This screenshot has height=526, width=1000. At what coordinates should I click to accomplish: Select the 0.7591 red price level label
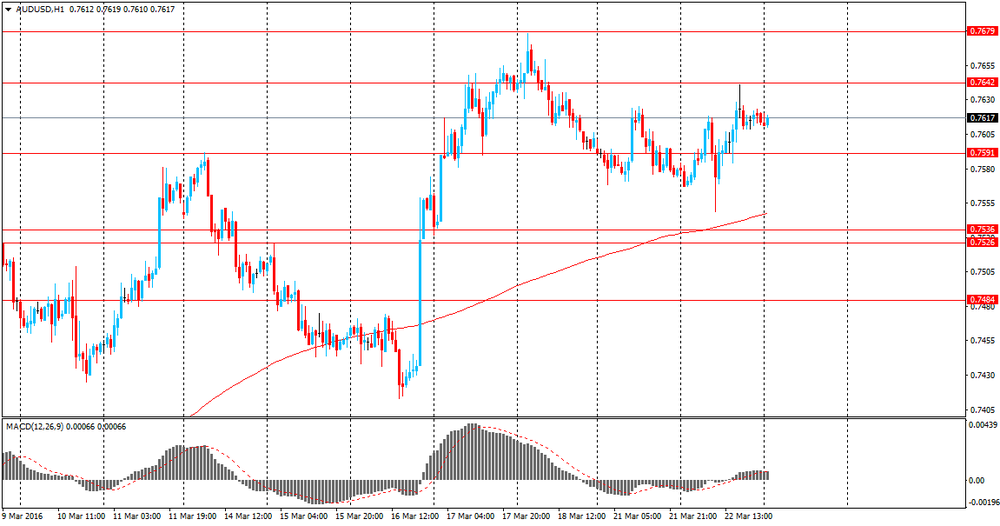[x=983, y=153]
